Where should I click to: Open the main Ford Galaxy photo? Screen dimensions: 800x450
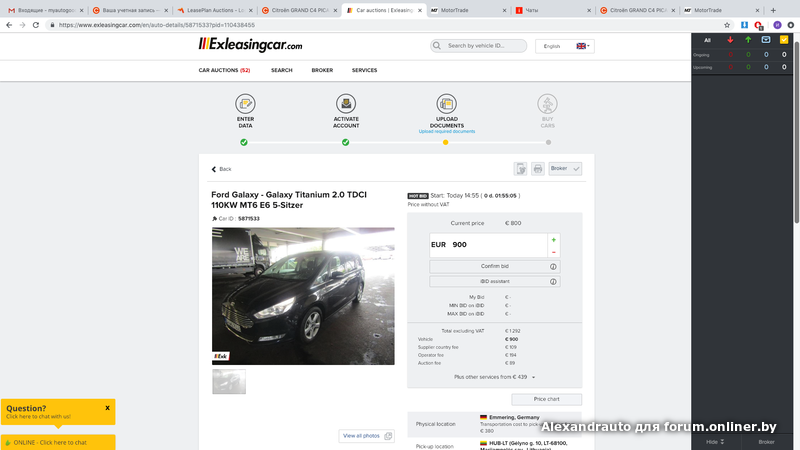pyautogui.click(x=303, y=296)
